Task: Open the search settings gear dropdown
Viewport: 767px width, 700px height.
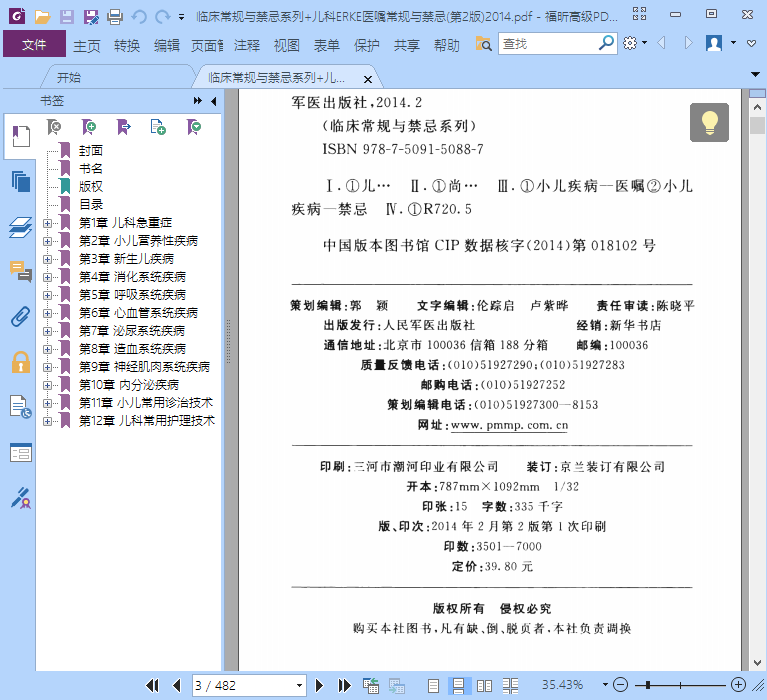Action: tap(635, 43)
